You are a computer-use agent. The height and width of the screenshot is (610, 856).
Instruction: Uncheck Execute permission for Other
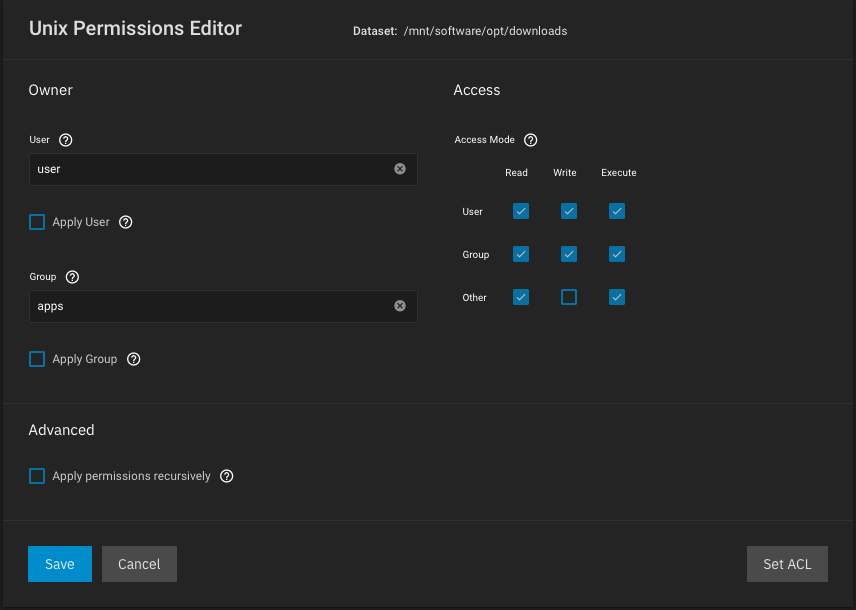[617, 297]
